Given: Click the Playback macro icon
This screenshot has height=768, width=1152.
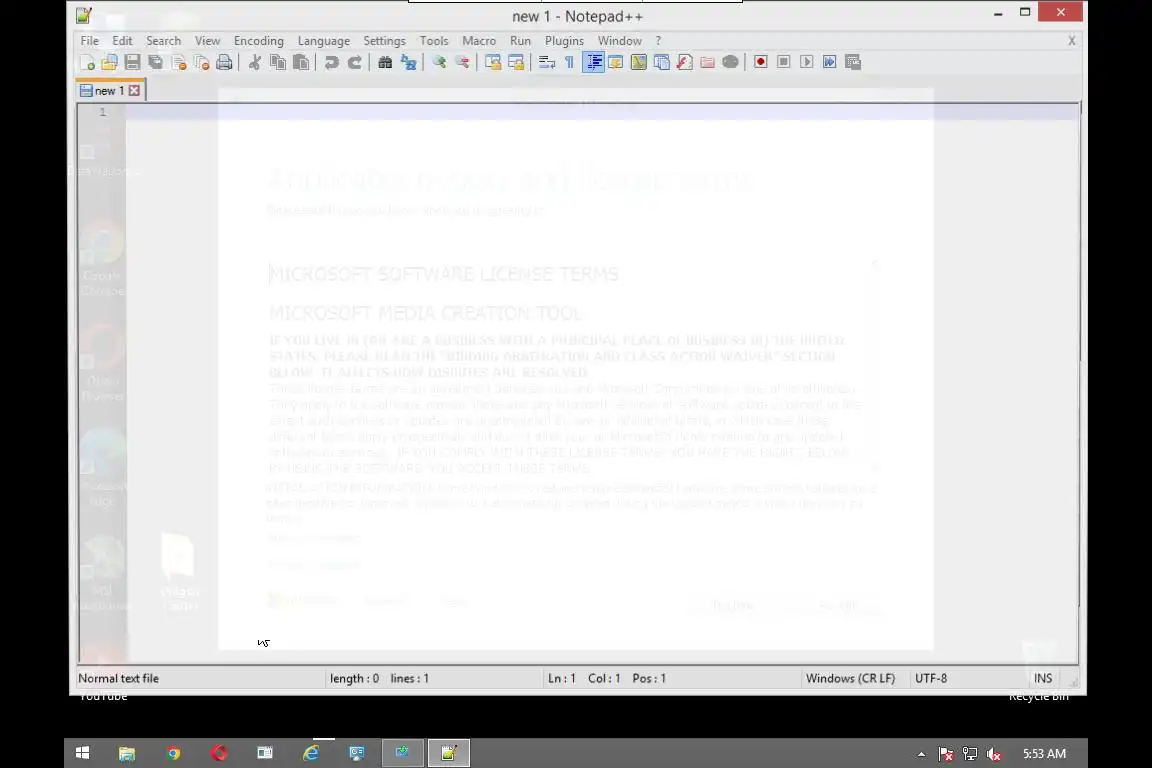Looking at the screenshot, I should tap(807, 62).
